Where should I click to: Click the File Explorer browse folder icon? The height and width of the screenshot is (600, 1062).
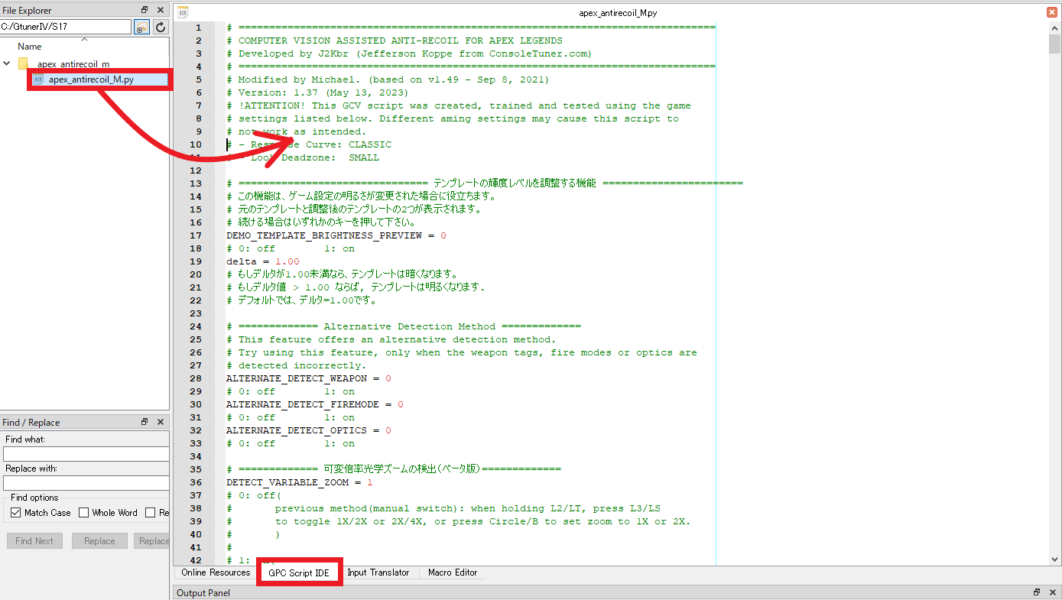142,27
